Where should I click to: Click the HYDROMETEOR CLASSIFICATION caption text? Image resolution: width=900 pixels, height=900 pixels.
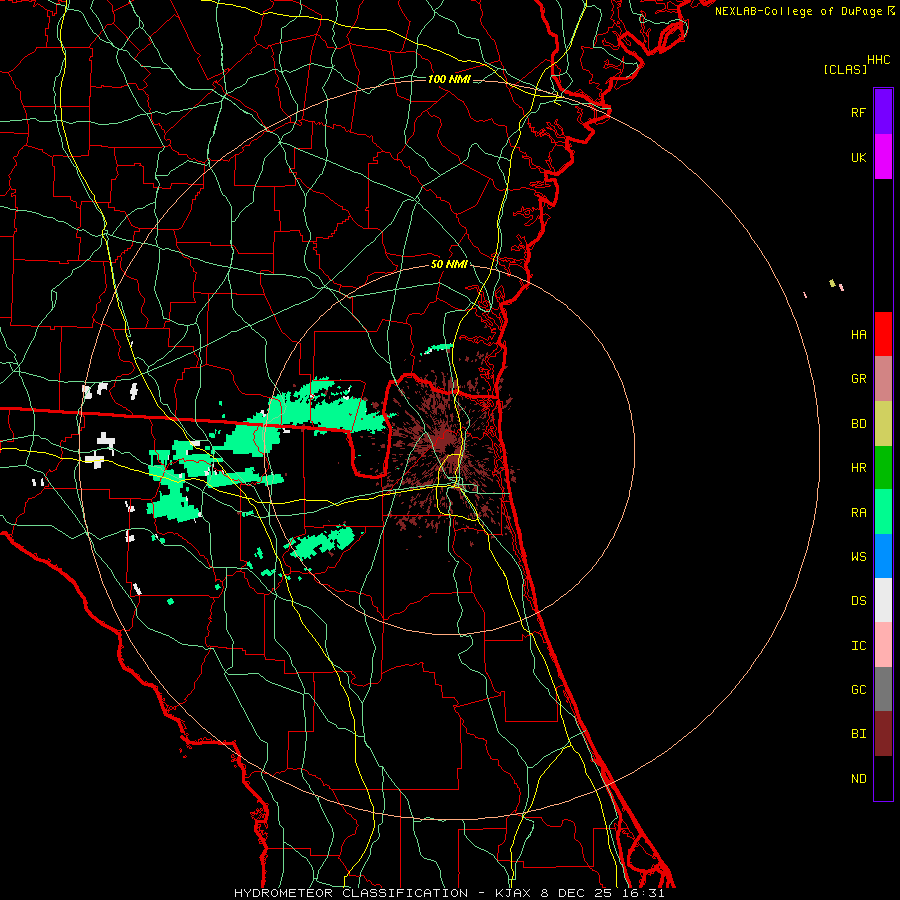(351, 893)
